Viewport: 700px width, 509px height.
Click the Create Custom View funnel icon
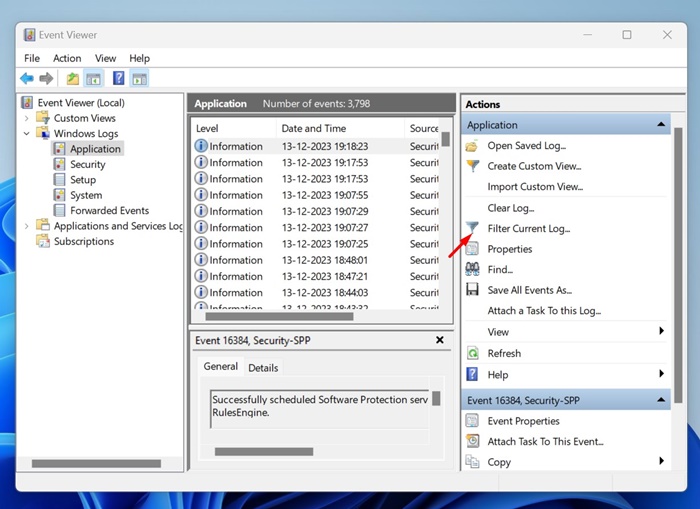pyautogui.click(x=472, y=166)
